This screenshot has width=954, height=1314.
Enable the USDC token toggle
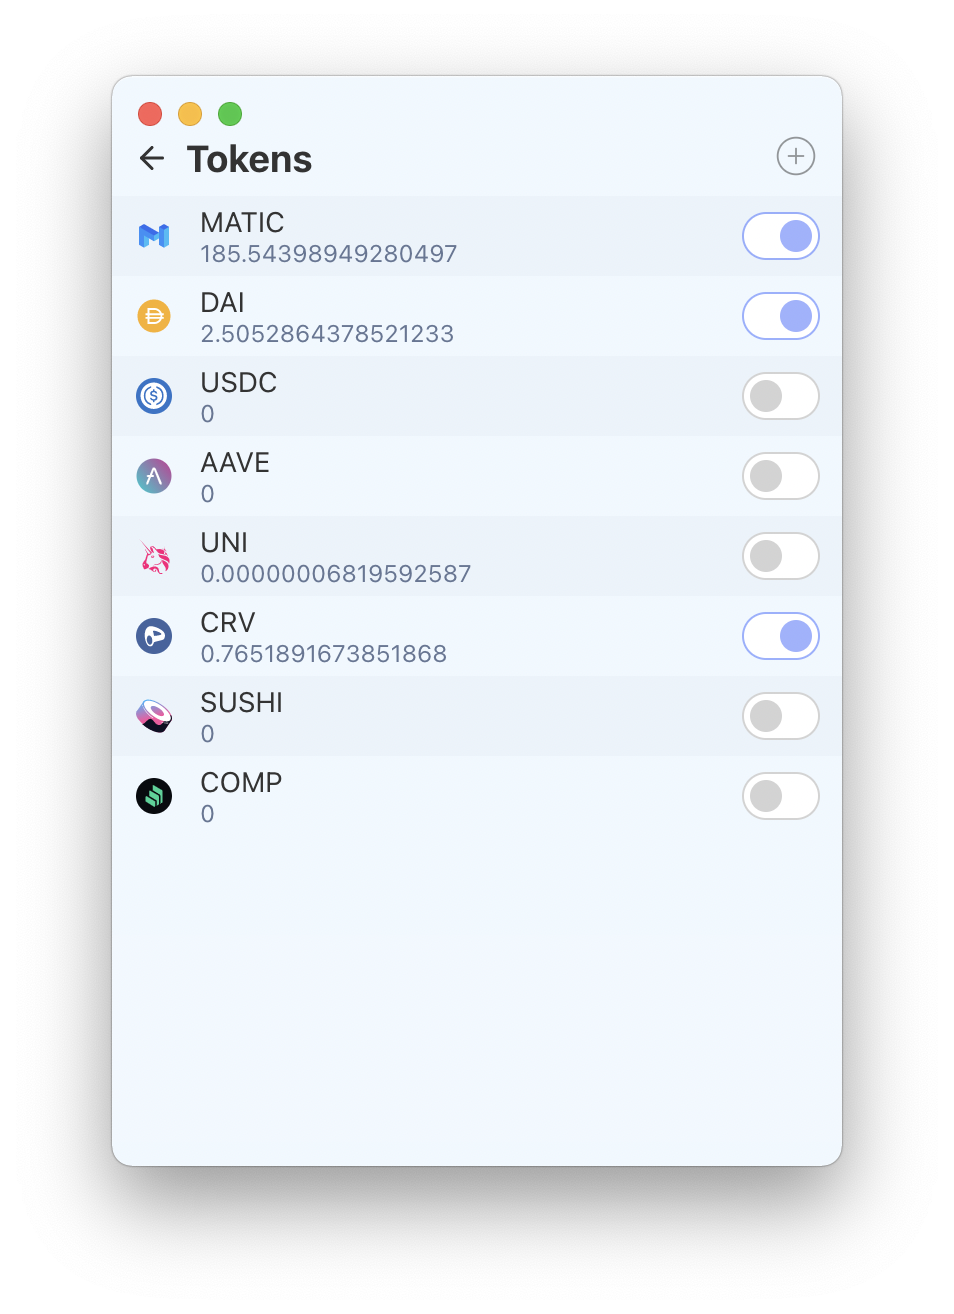coord(781,396)
